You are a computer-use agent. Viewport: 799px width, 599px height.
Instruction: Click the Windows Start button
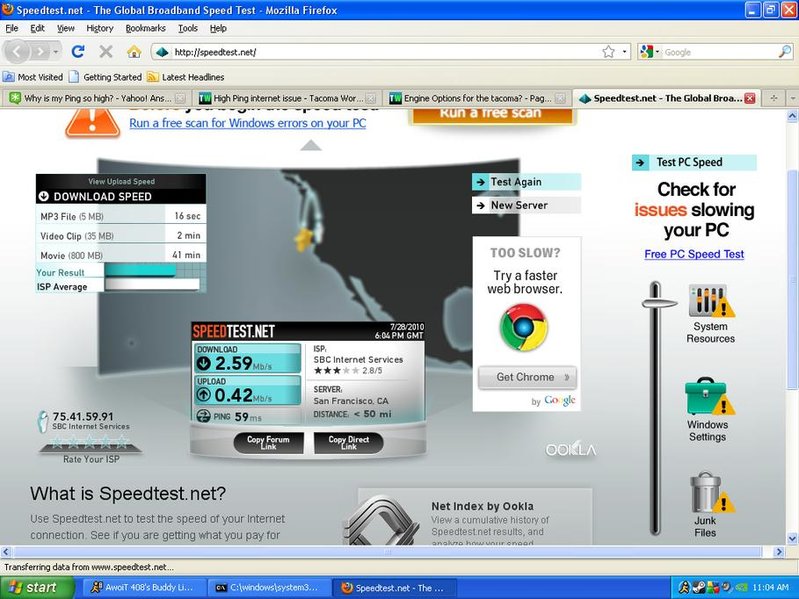pyautogui.click(x=37, y=587)
